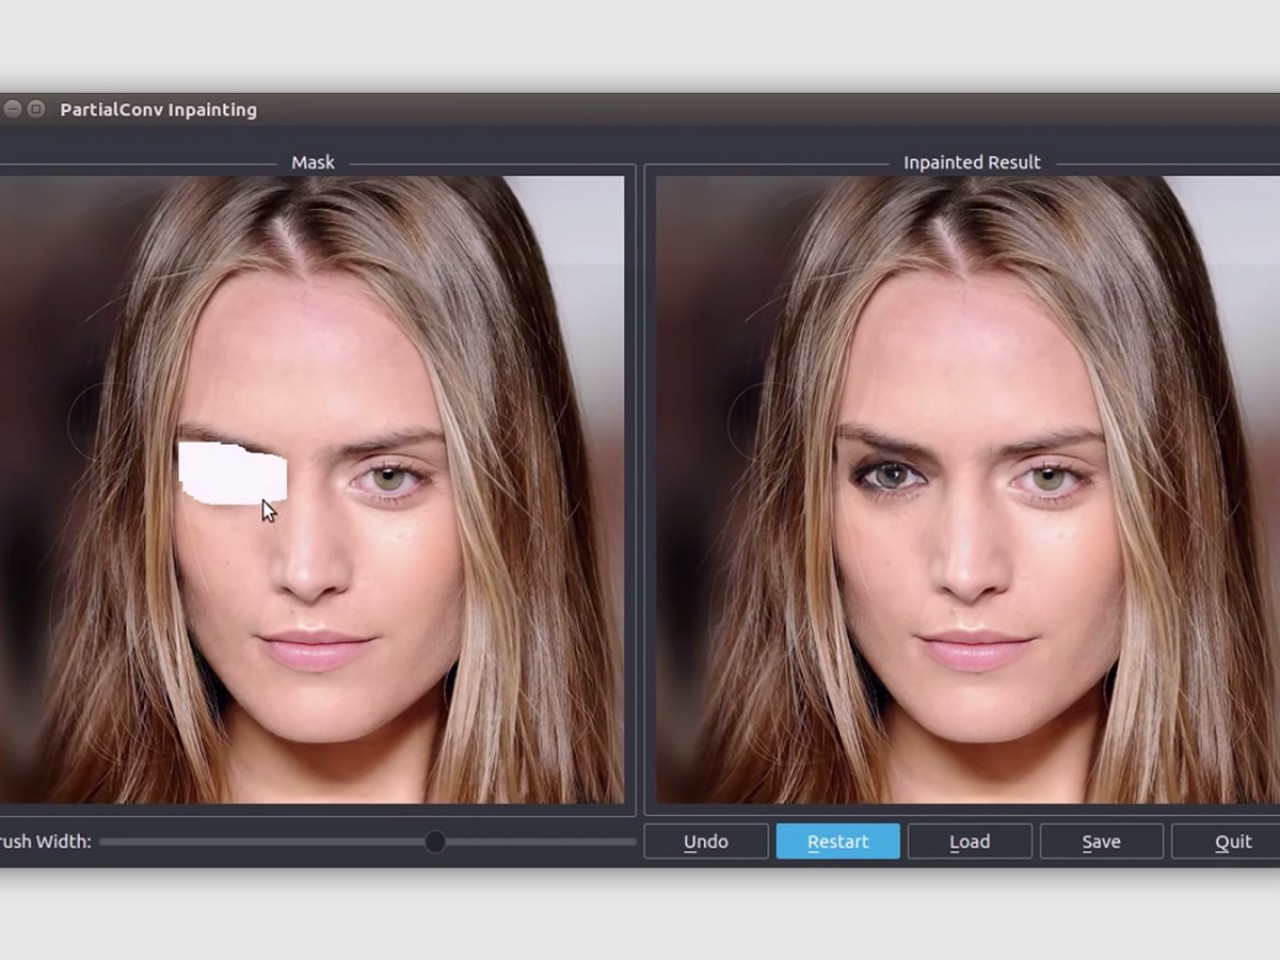Viewport: 1280px width, 960px height.
Task: Click the white masked patch on Mask canvas
Action: [230, 473]
